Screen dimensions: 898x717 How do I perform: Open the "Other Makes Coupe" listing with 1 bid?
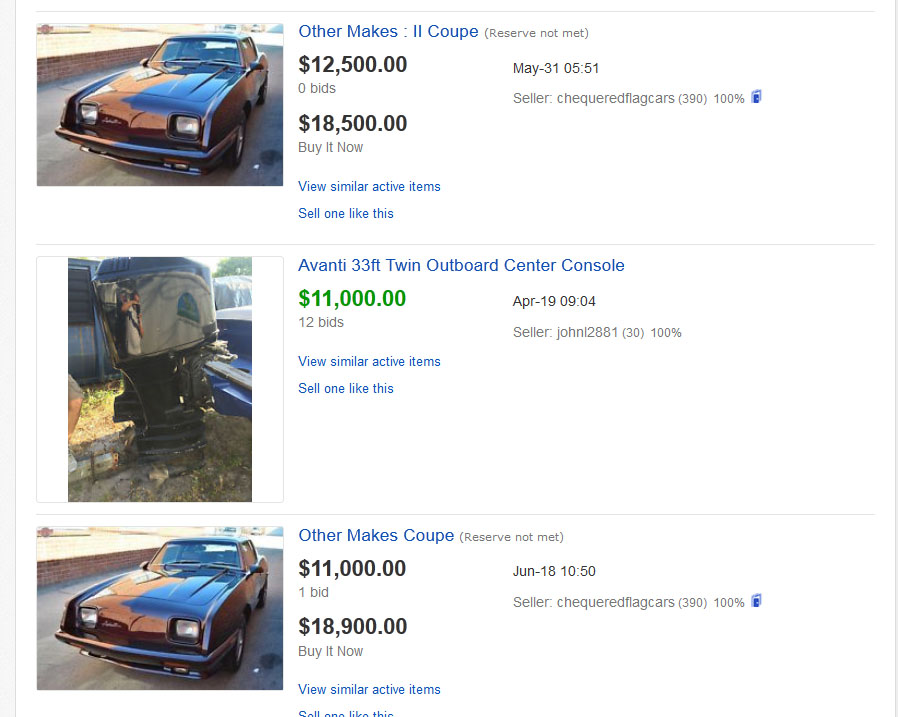coord(376,536)
